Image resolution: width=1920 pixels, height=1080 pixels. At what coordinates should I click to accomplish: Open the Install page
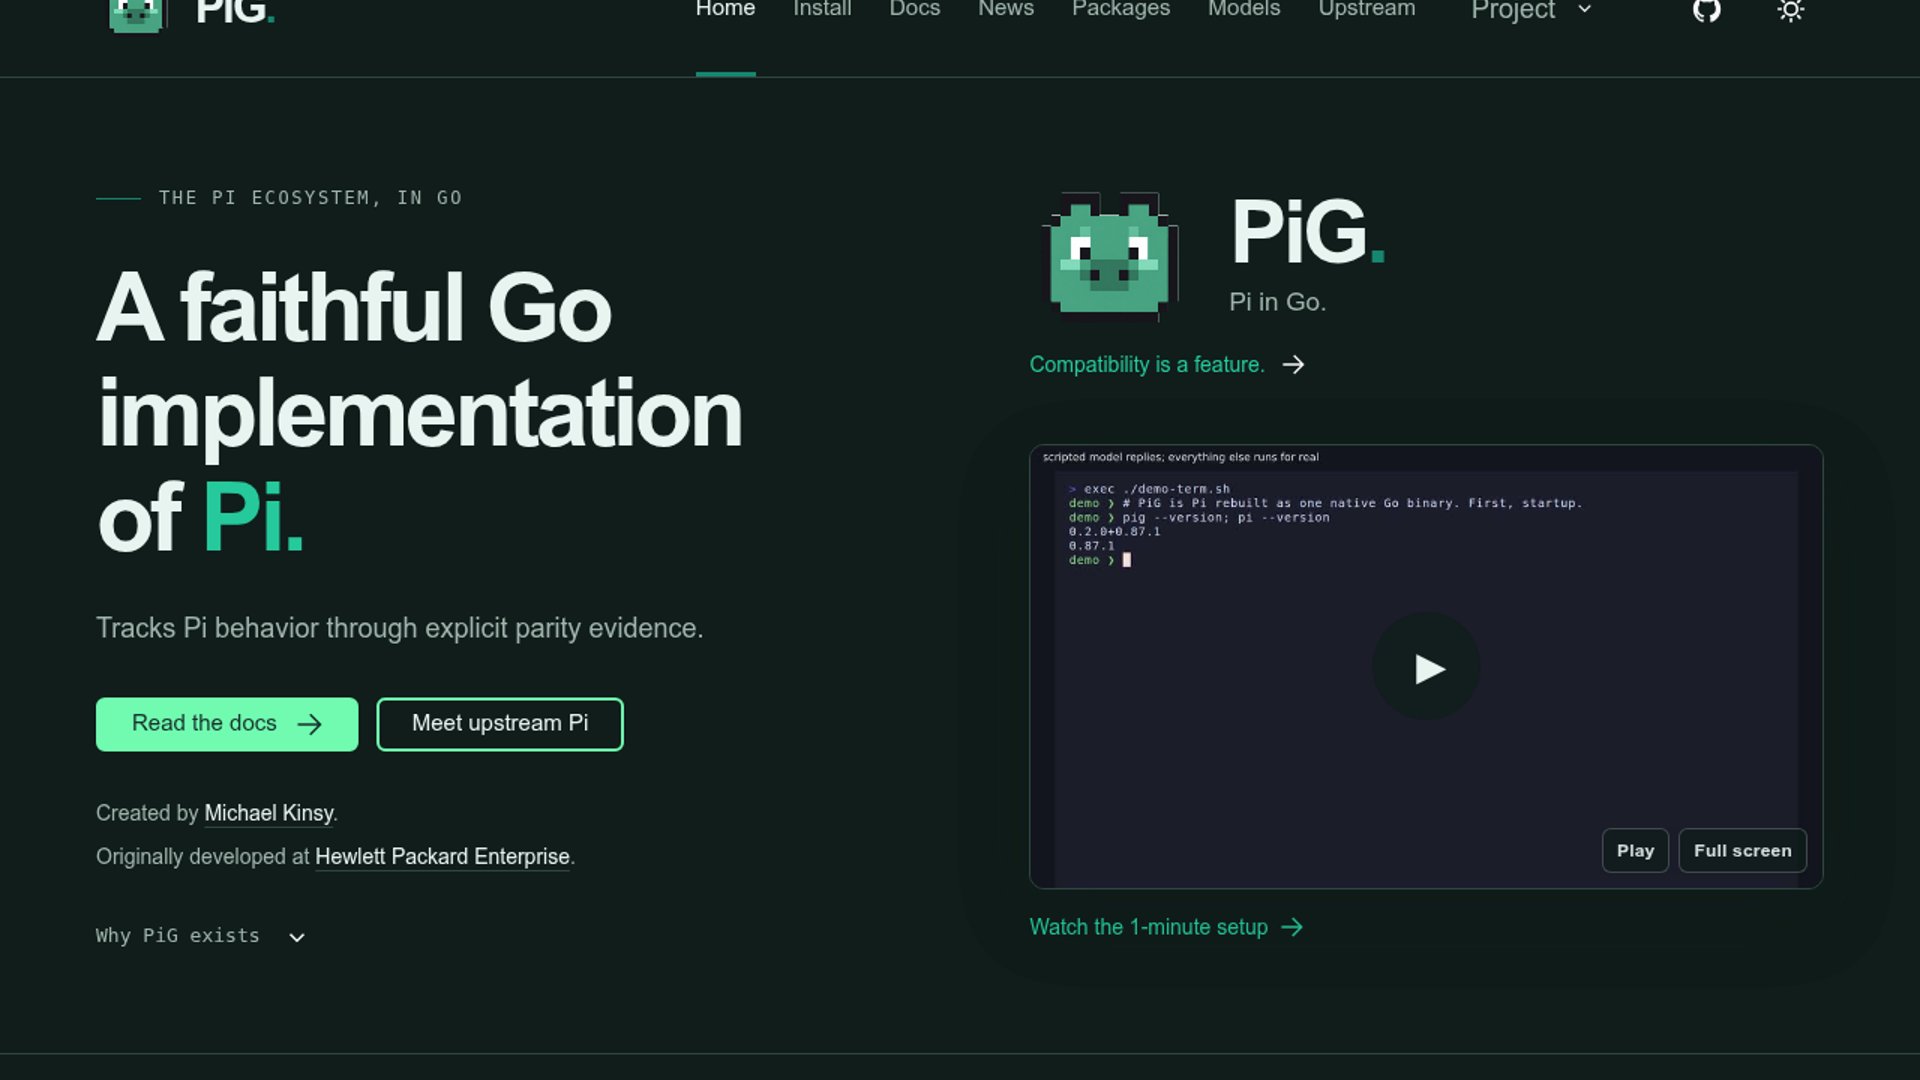[822, 10]
